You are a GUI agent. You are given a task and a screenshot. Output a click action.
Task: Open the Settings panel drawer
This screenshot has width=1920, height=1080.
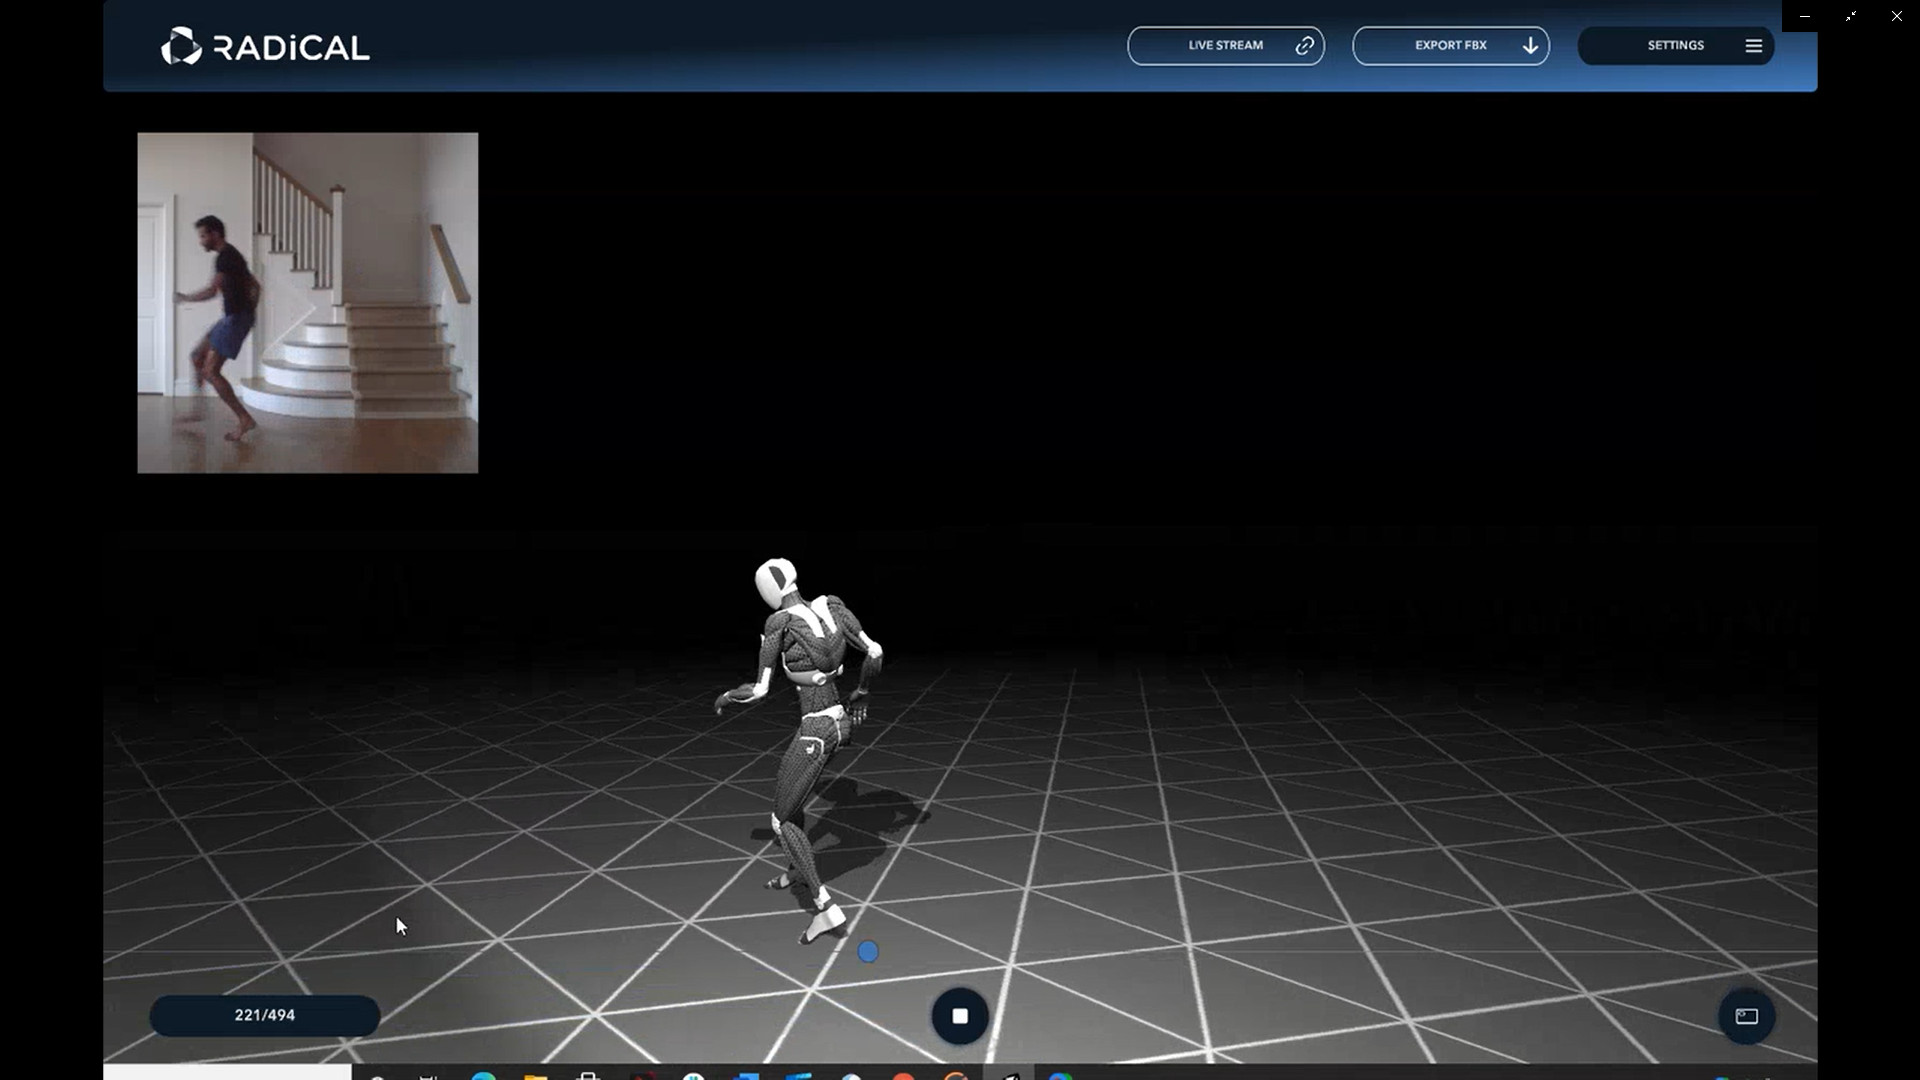[x=1676, y=45]
